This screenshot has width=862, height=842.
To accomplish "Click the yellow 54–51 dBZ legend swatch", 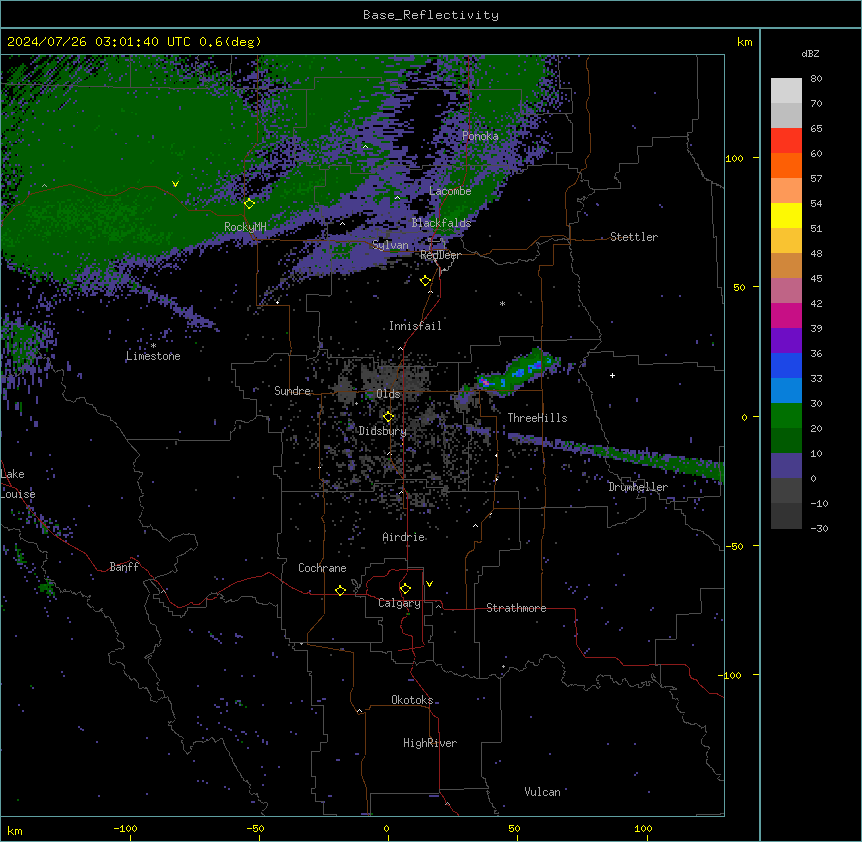I will tap(786, 215).
